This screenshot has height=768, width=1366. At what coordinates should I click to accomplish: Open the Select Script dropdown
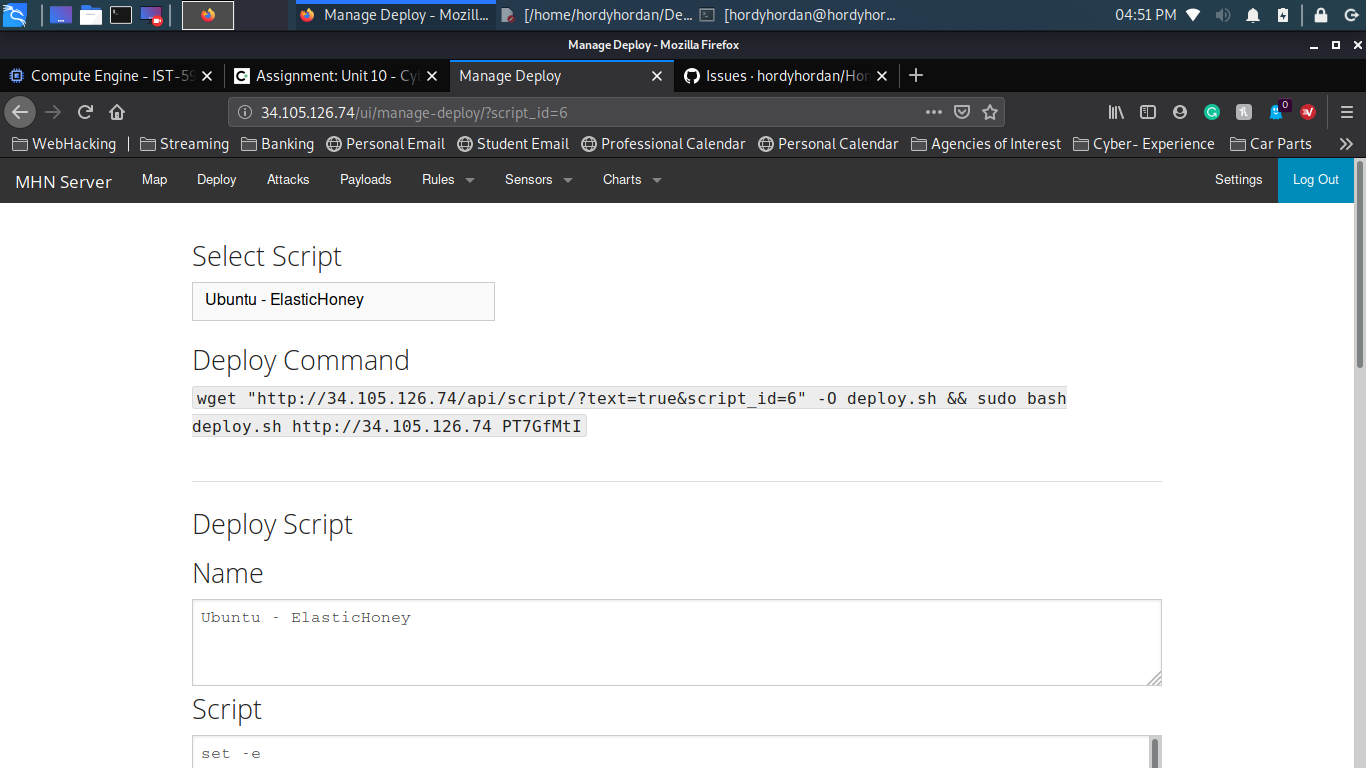coord(343,301)
